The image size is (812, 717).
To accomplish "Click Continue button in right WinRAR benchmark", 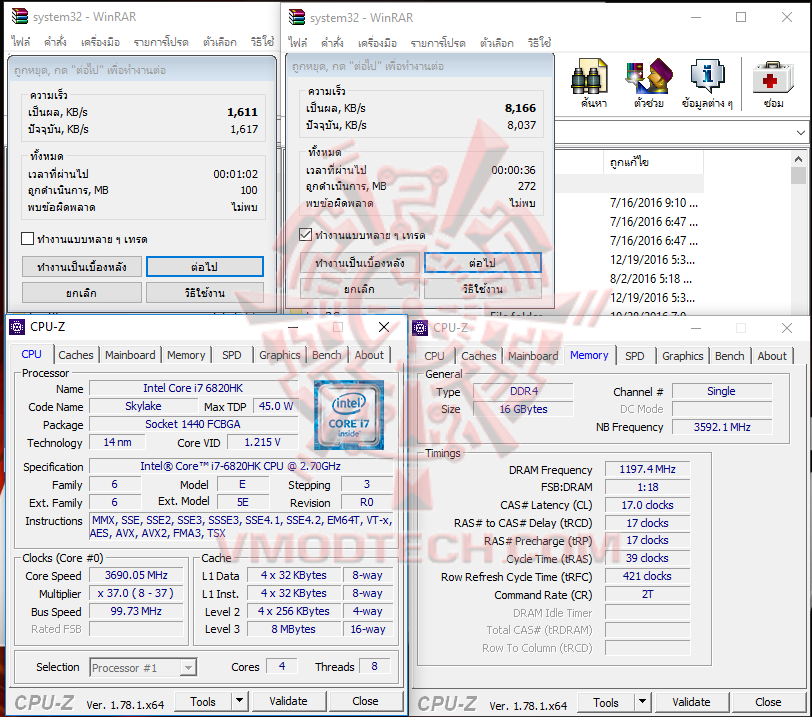I will 483,263.
